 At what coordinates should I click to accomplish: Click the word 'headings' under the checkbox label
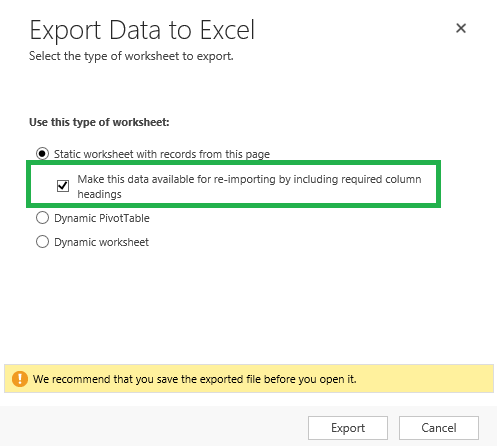tap(99, 194)
